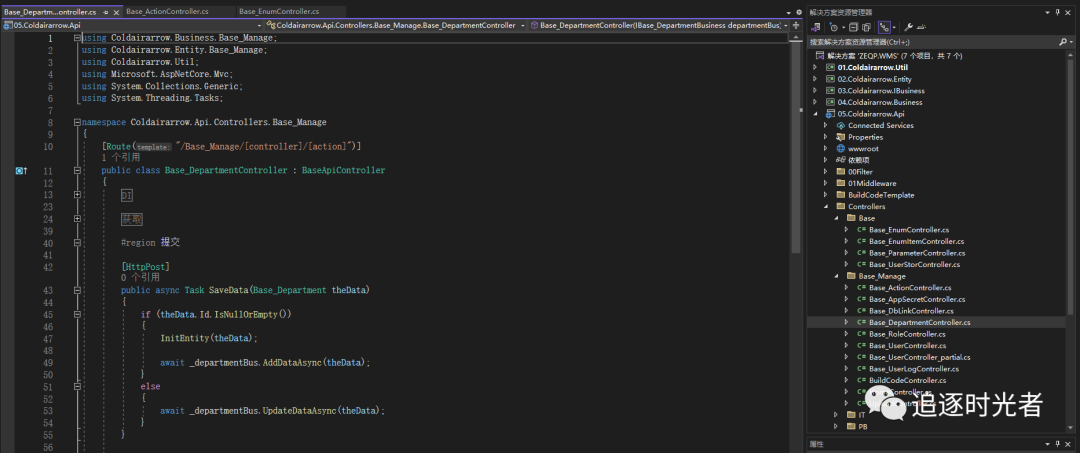The width and height of the screenshot is (1080, 453).
Task: Collapse the Base folder under Controllers
Action: tap(836, 218)
